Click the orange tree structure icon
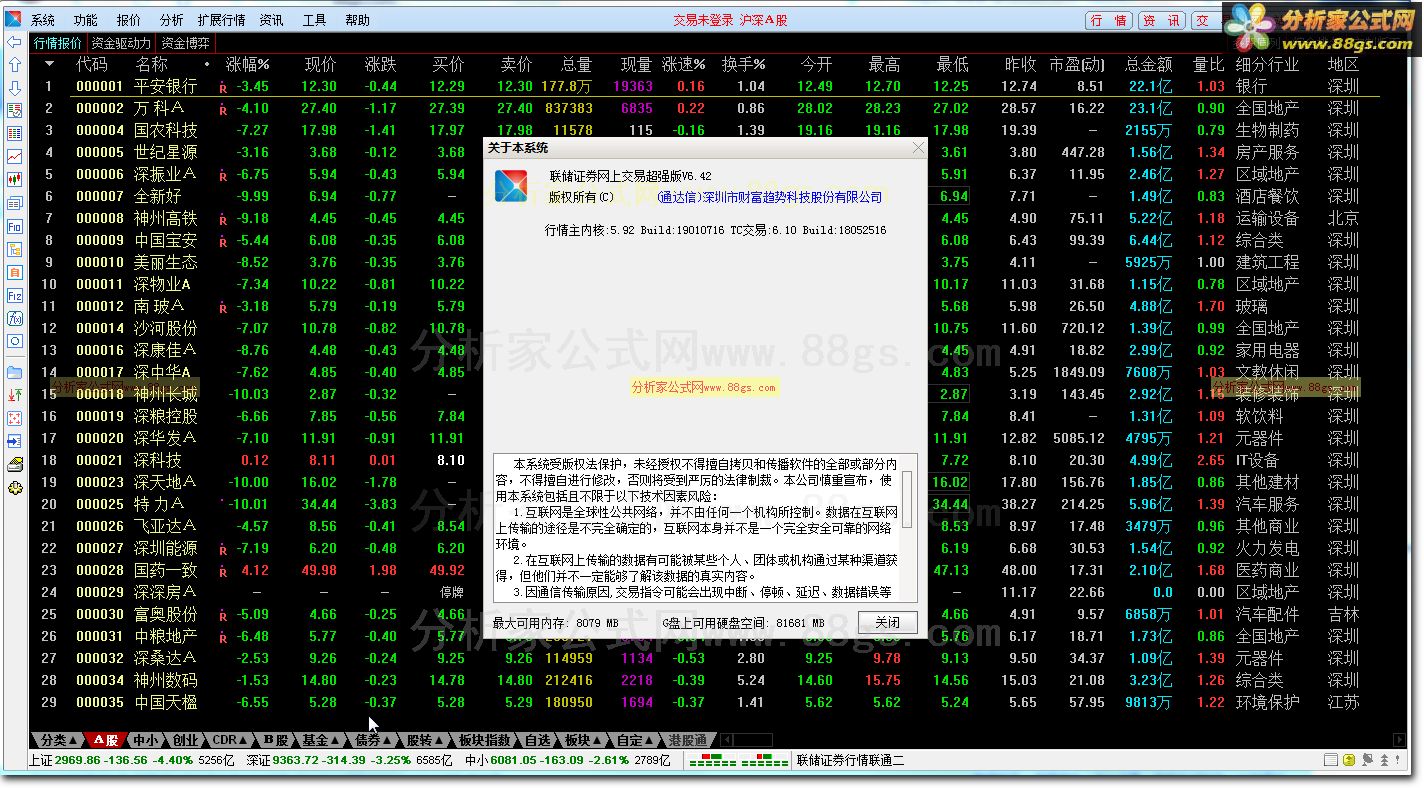The width and height of the screenshot is (1424, 788). (x=14, y=249)
